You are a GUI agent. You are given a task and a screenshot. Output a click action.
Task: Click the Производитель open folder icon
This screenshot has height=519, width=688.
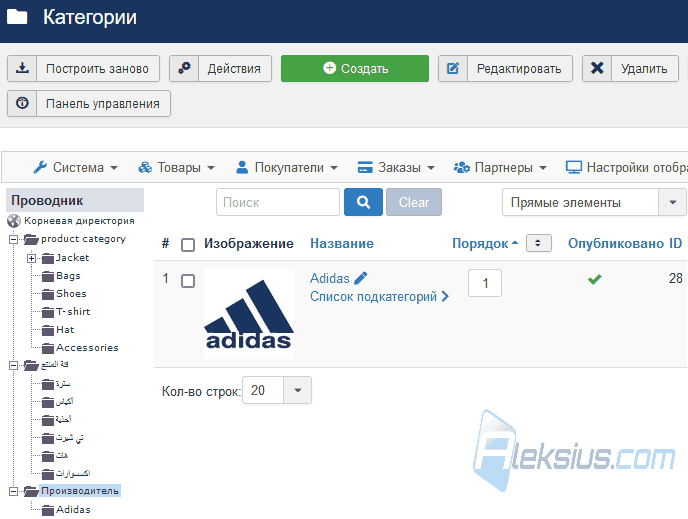(31, 491)
